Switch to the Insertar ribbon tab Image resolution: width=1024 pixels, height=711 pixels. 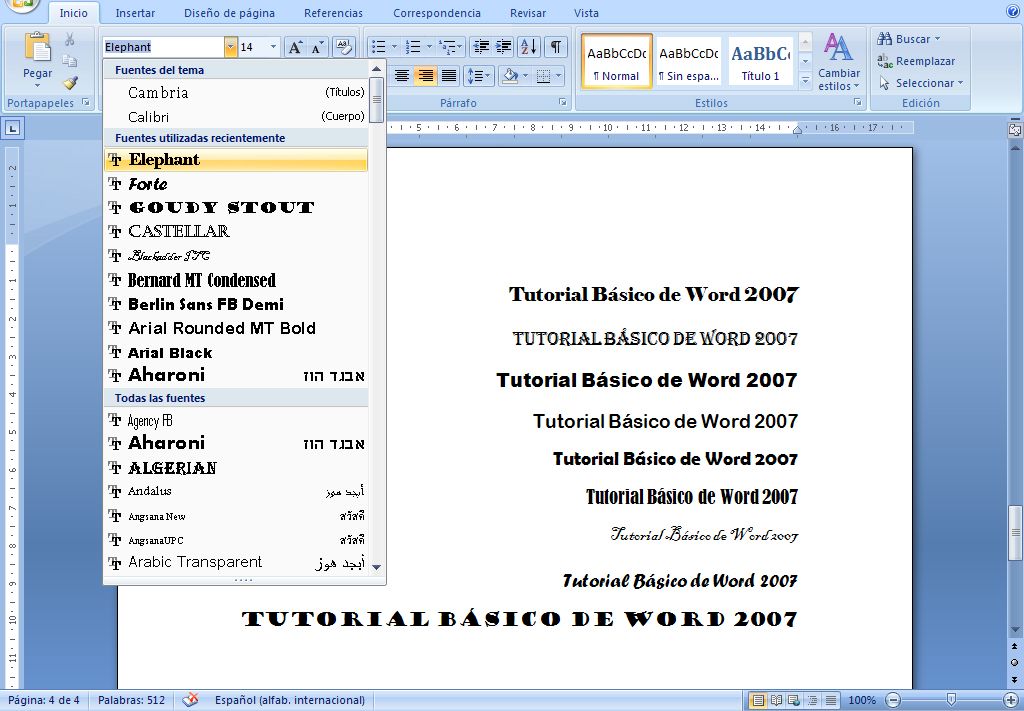pos(135,13)
